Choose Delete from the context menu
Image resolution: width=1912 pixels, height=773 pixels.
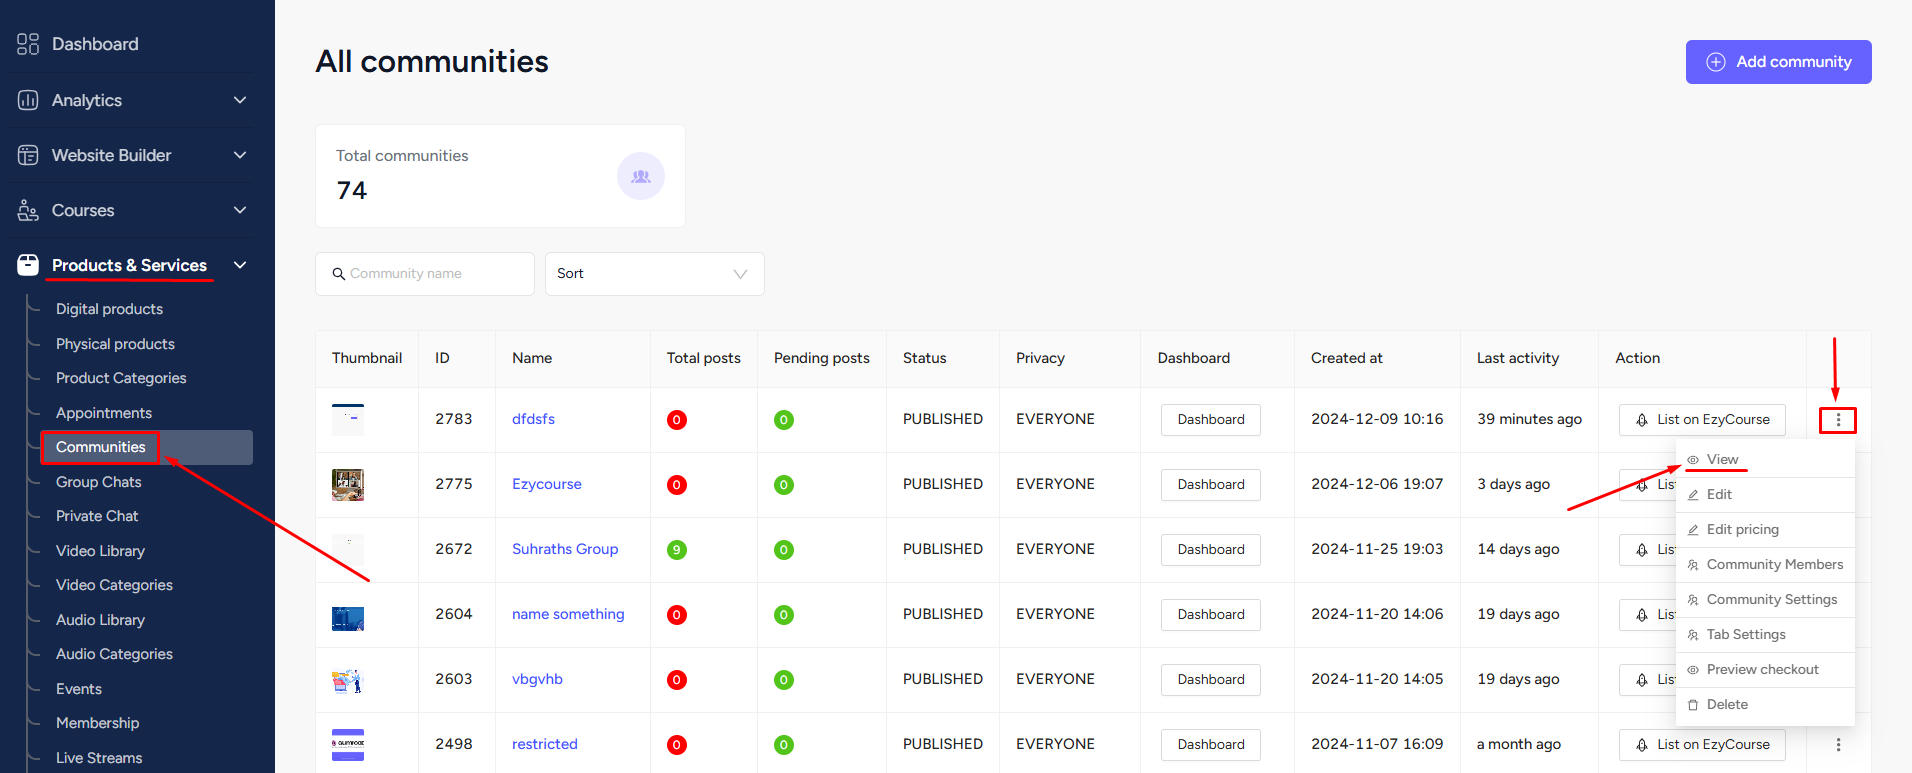pos(1765,705)
